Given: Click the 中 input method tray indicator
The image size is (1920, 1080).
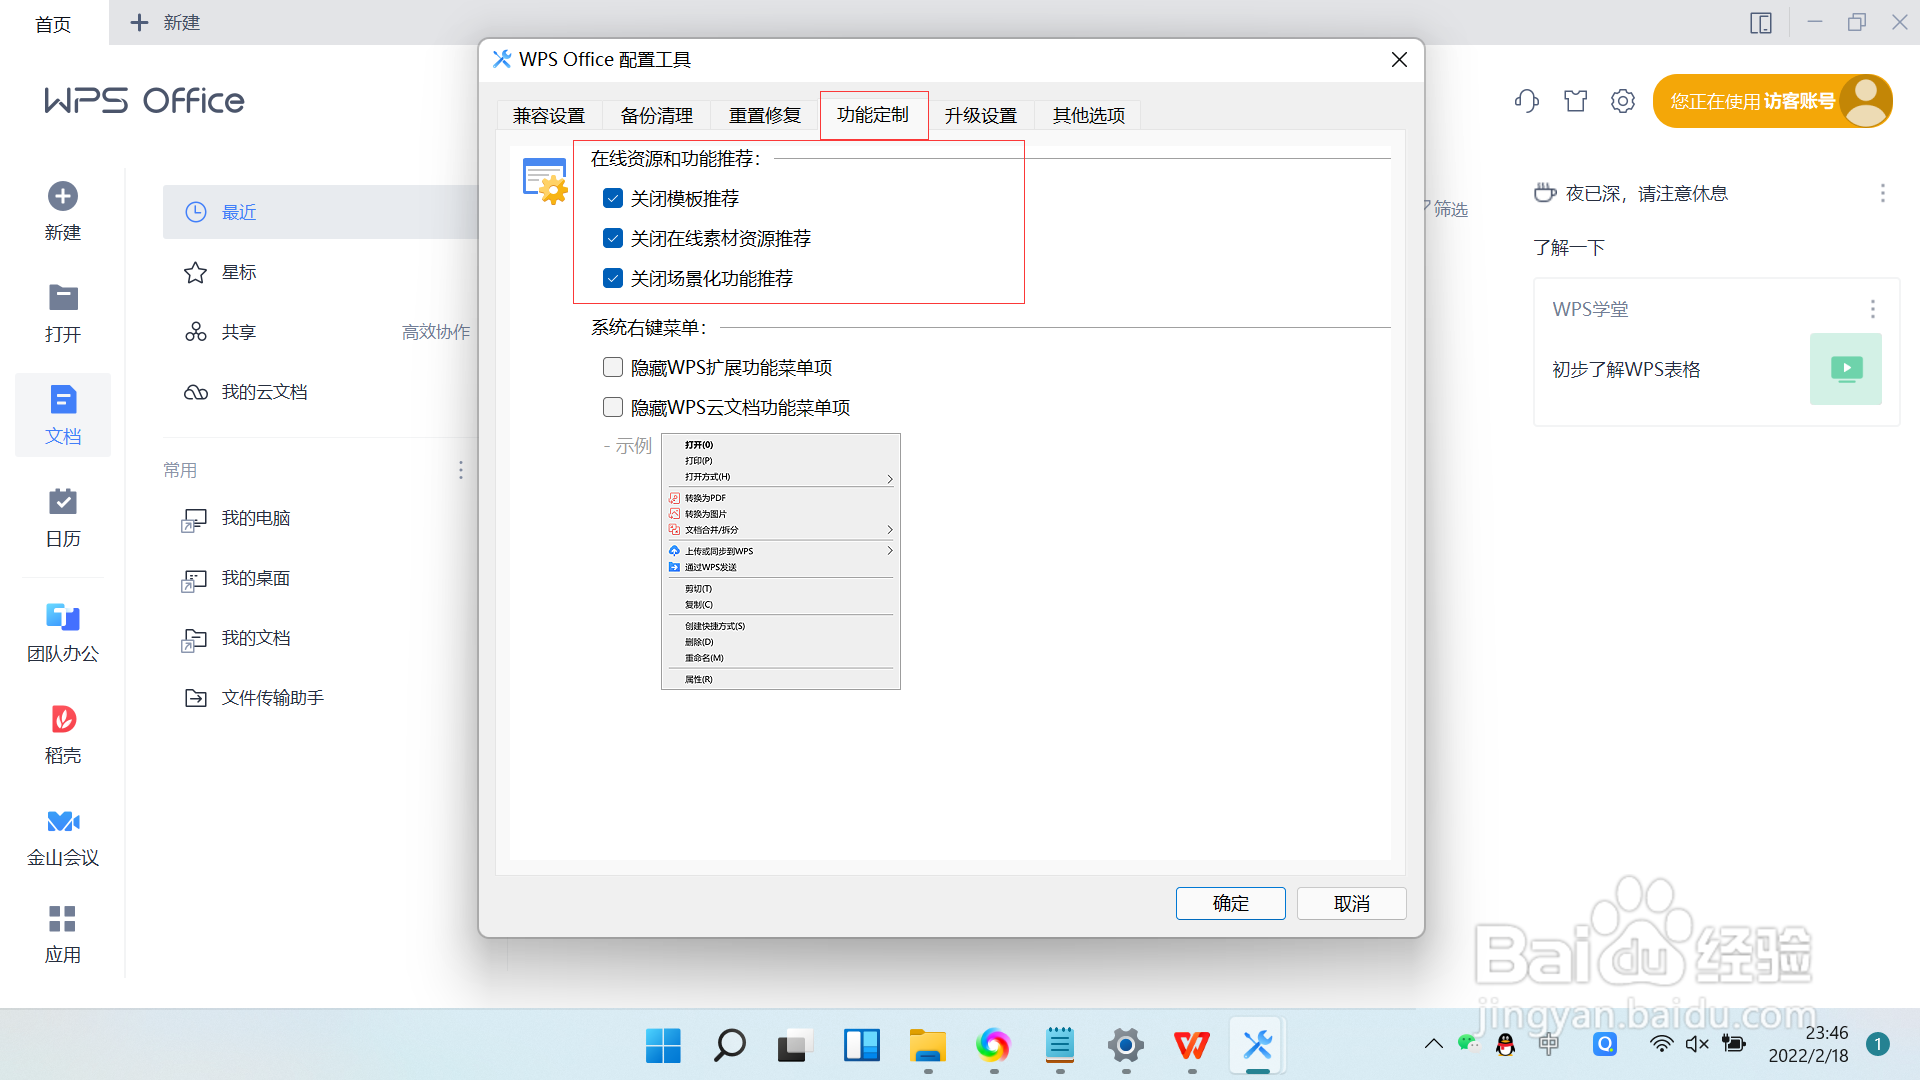Looking at the screenshot, I should point(1549,1044).
